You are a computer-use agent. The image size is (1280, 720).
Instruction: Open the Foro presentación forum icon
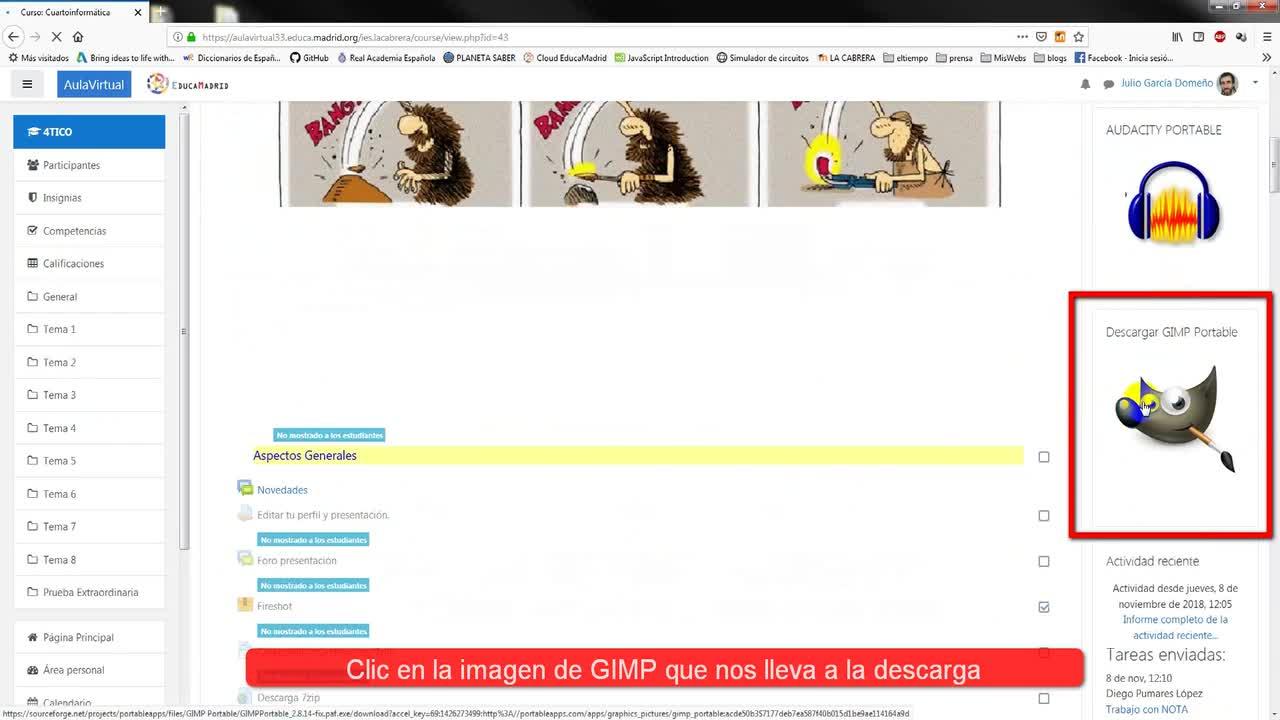[x=245, y=560]
